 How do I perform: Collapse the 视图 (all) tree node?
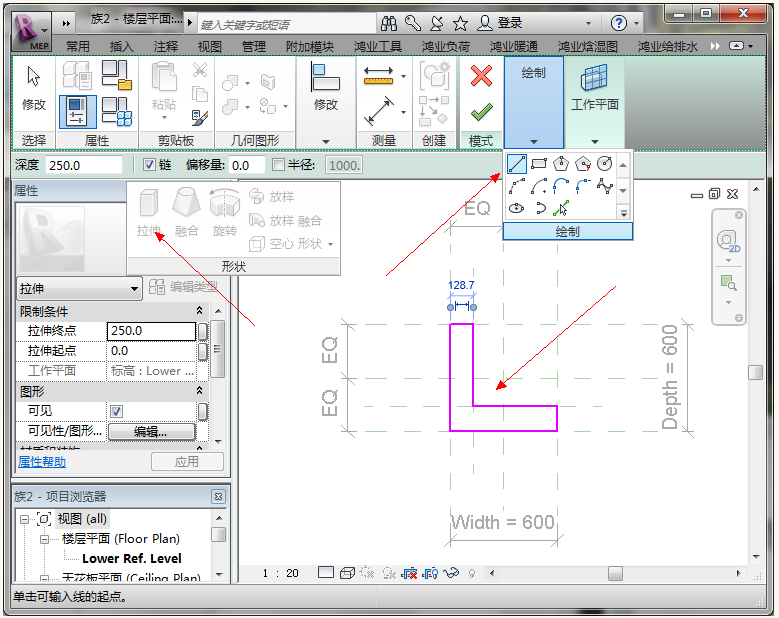[x=25, y=519]
